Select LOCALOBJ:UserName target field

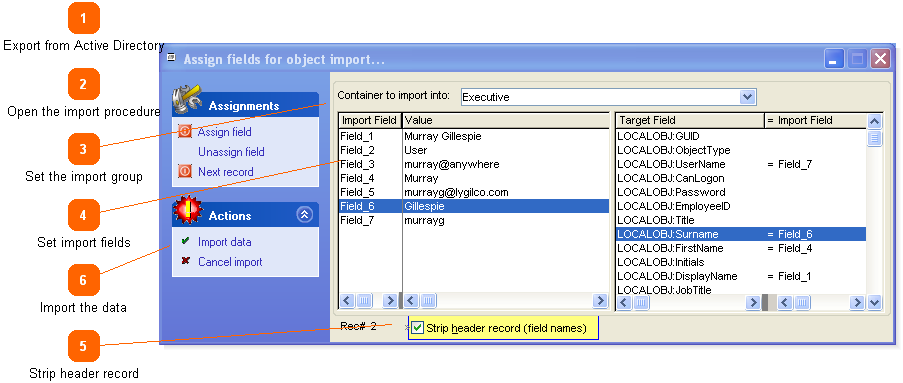pyautogui.click(x=741, y=164)
